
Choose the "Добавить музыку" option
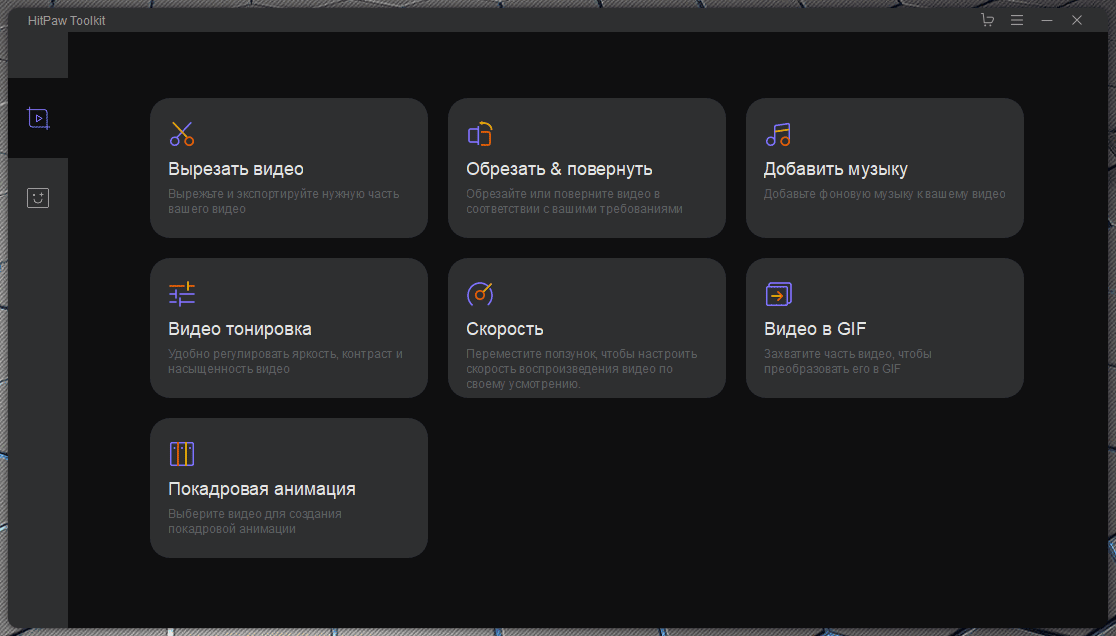pos(835,169)
